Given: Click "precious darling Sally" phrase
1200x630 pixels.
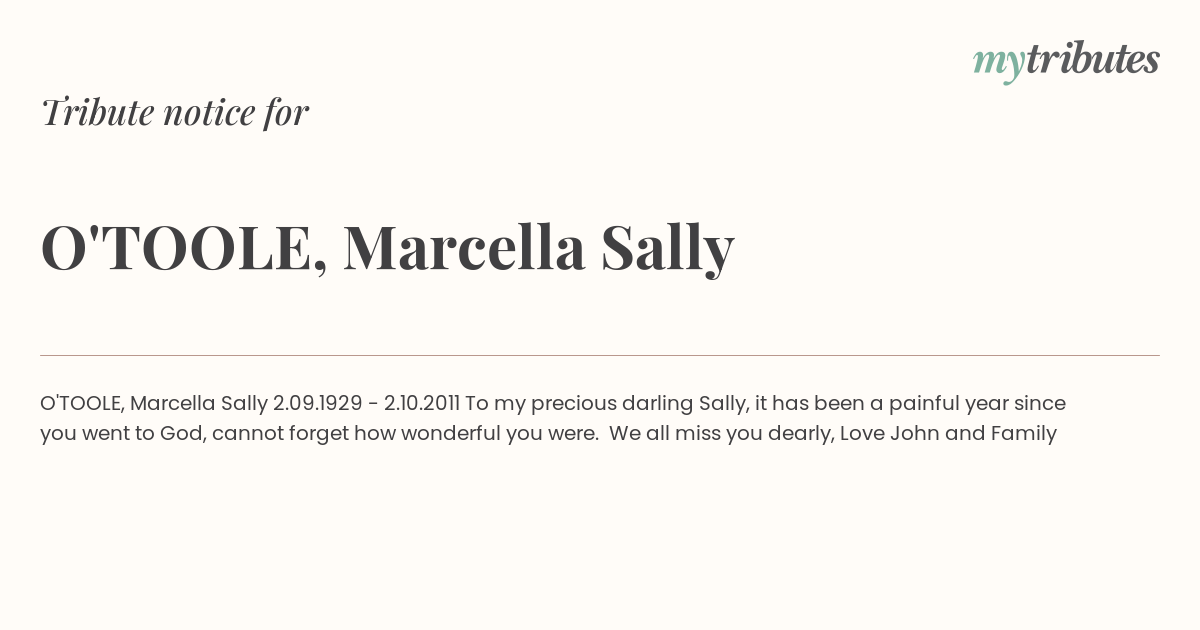Looking at the screenshot, I should [638, 403].
